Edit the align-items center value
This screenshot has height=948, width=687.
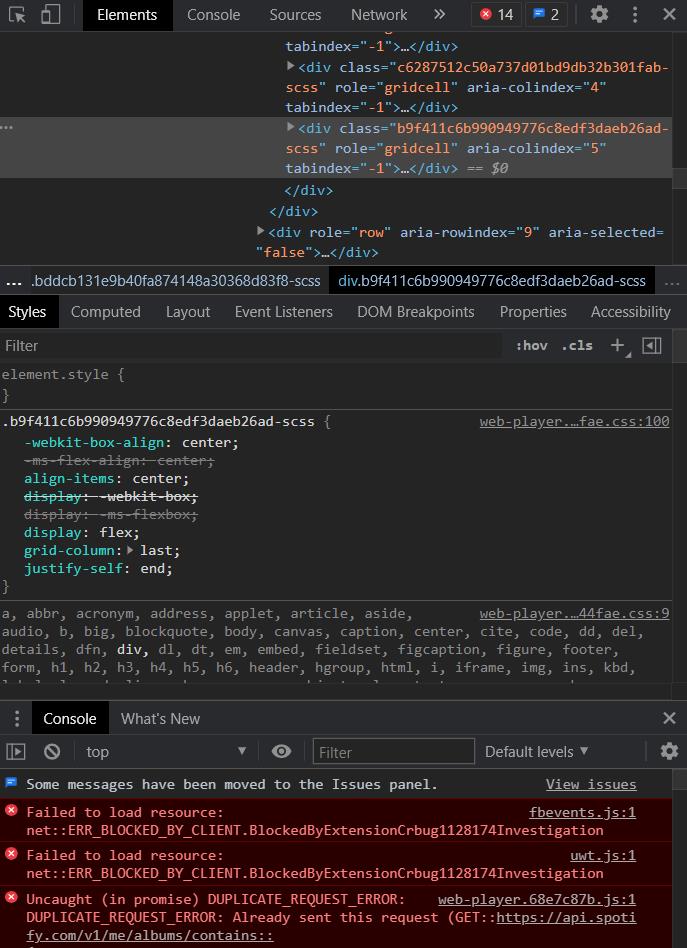(x=158, y=479)
